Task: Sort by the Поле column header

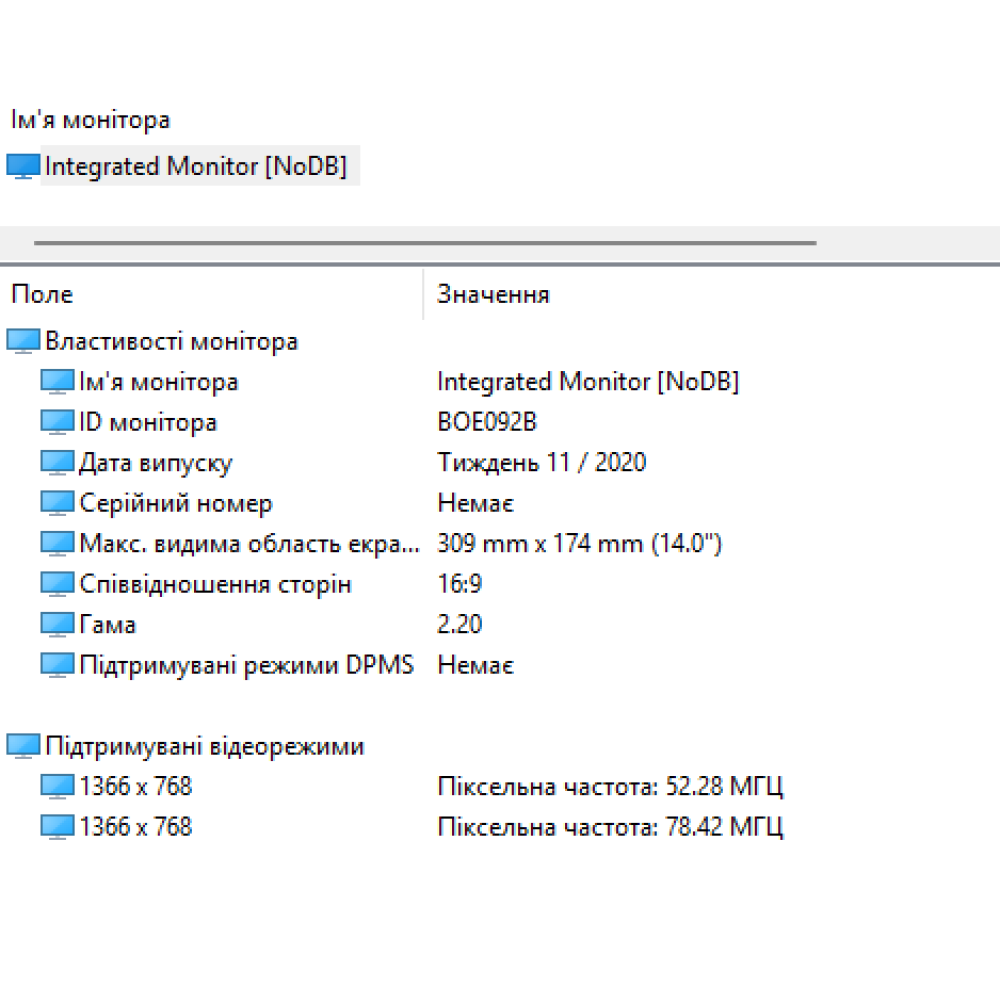Action: (42, 294)
